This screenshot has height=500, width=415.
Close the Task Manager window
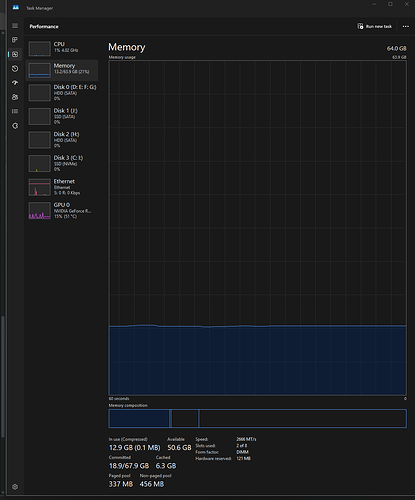[407, 4]
